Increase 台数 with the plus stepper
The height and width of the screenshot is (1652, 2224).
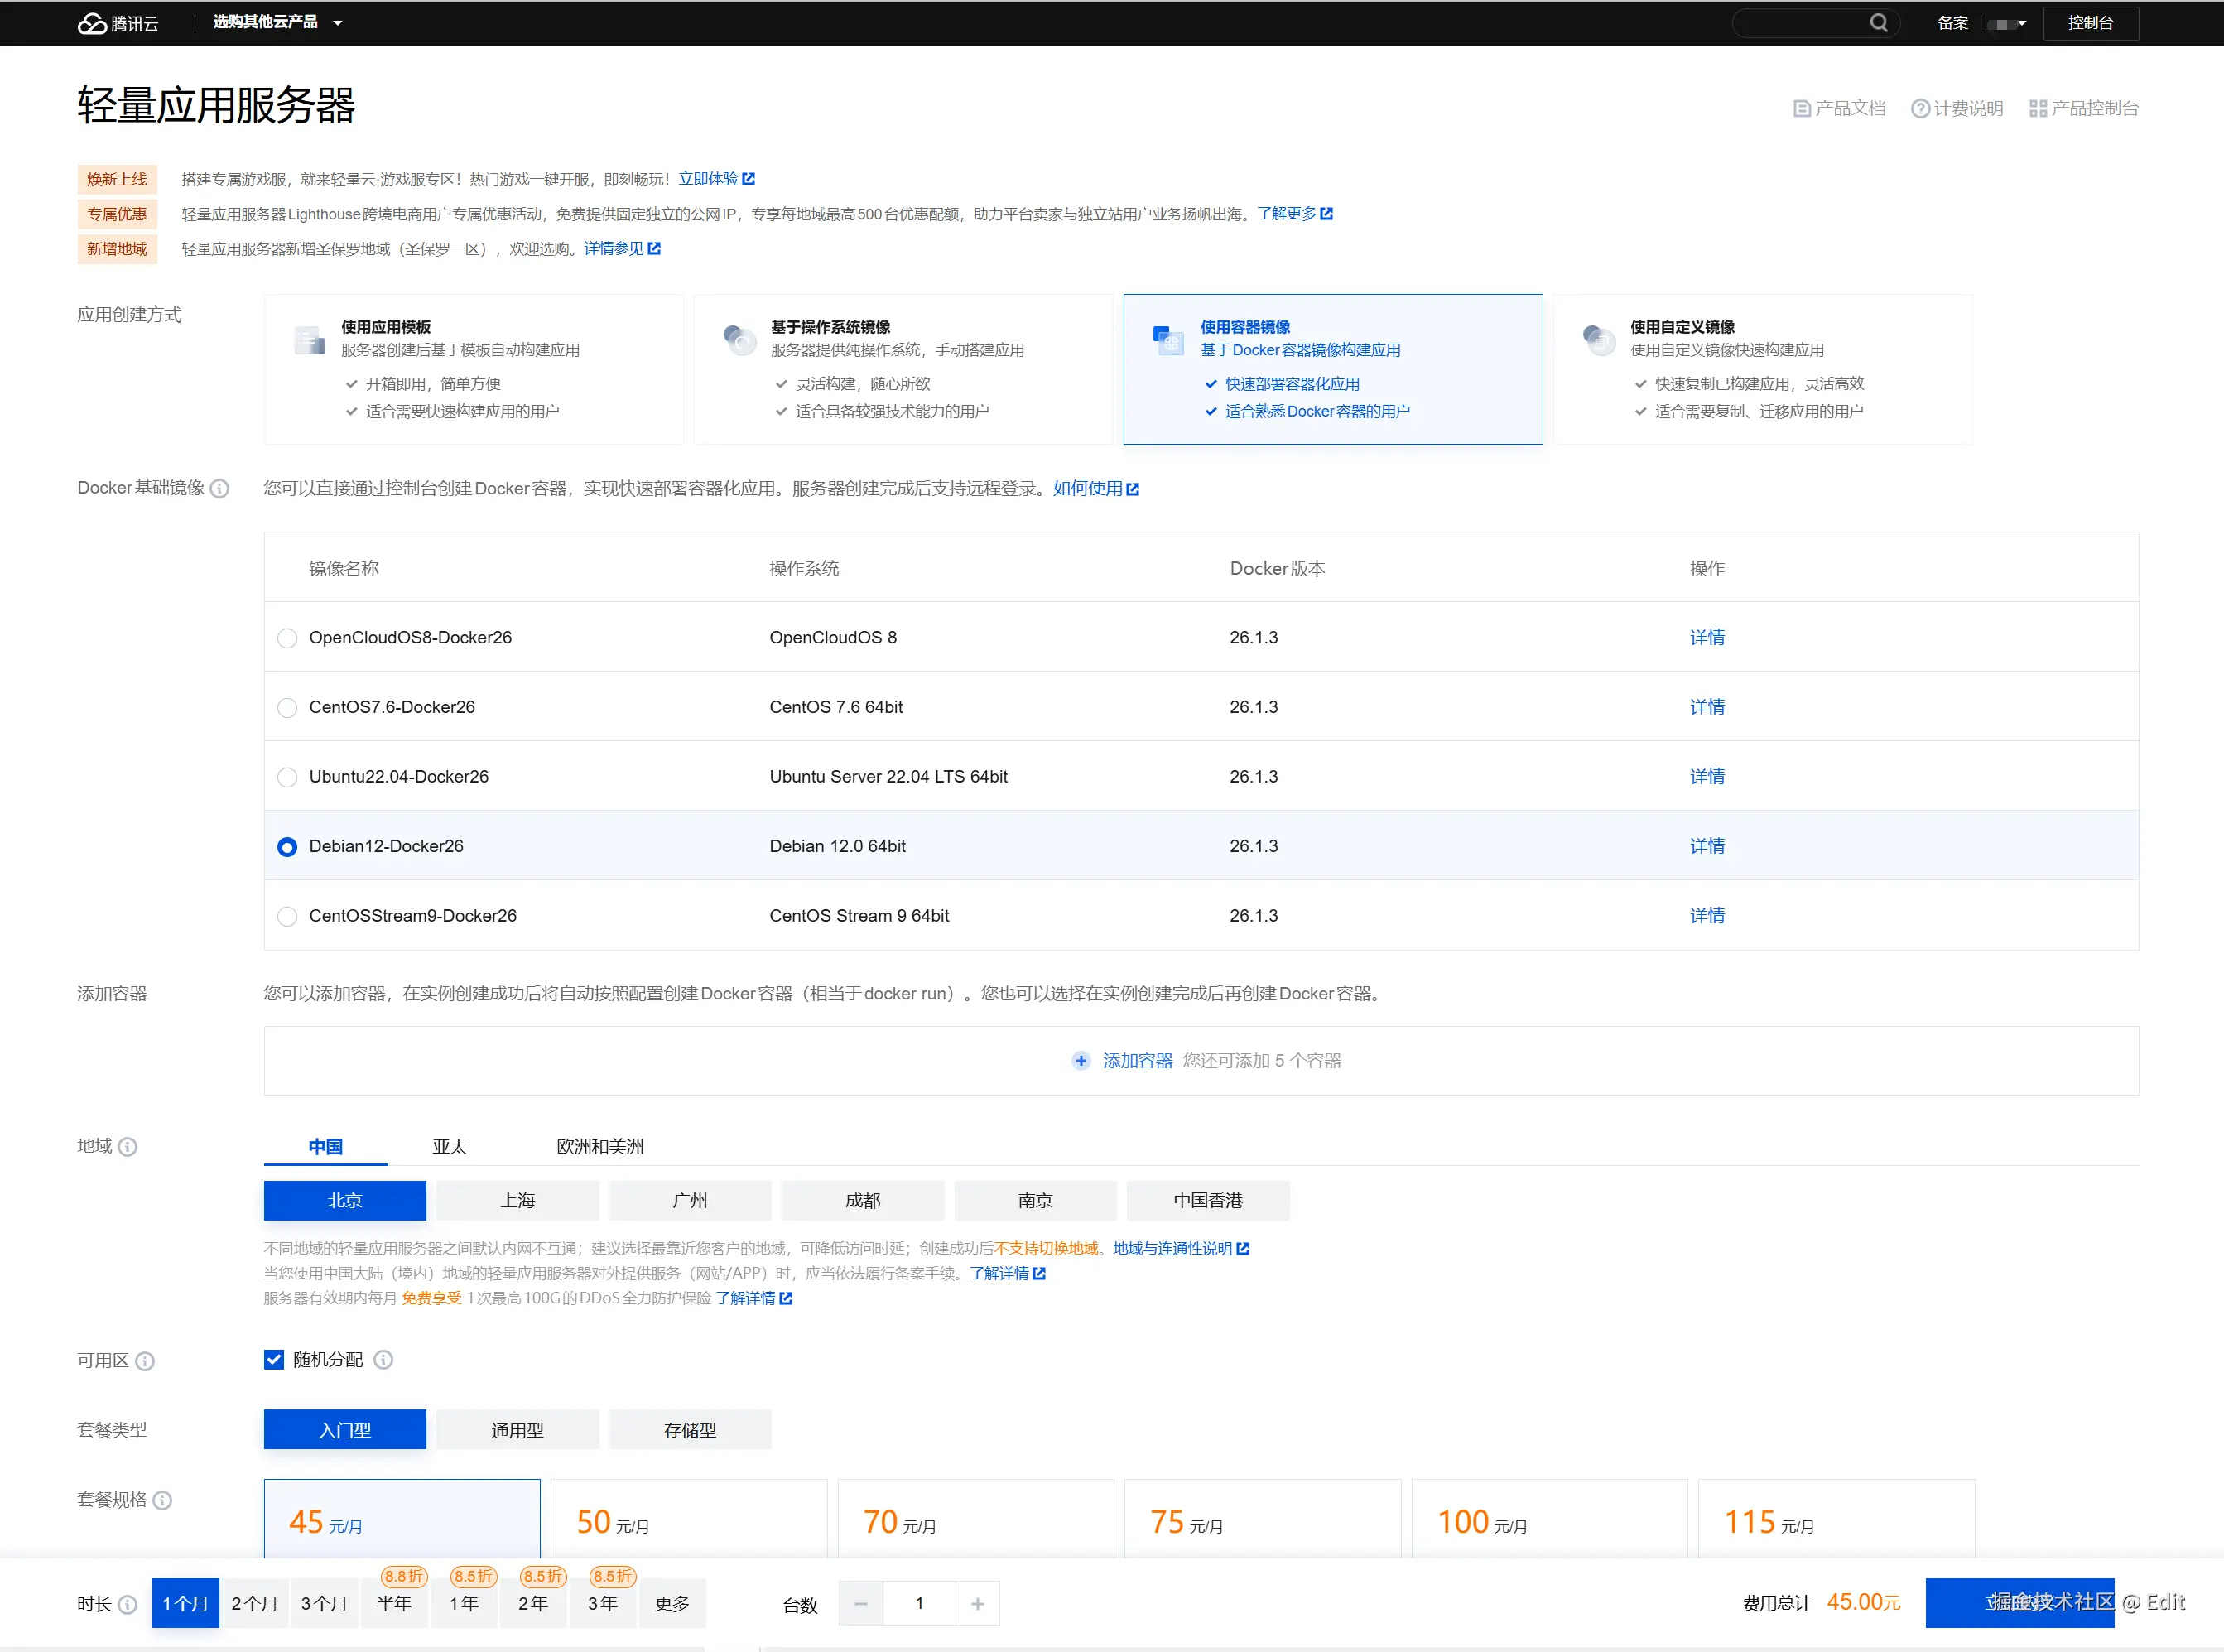pyautogui.click(x=977, y=1603)
